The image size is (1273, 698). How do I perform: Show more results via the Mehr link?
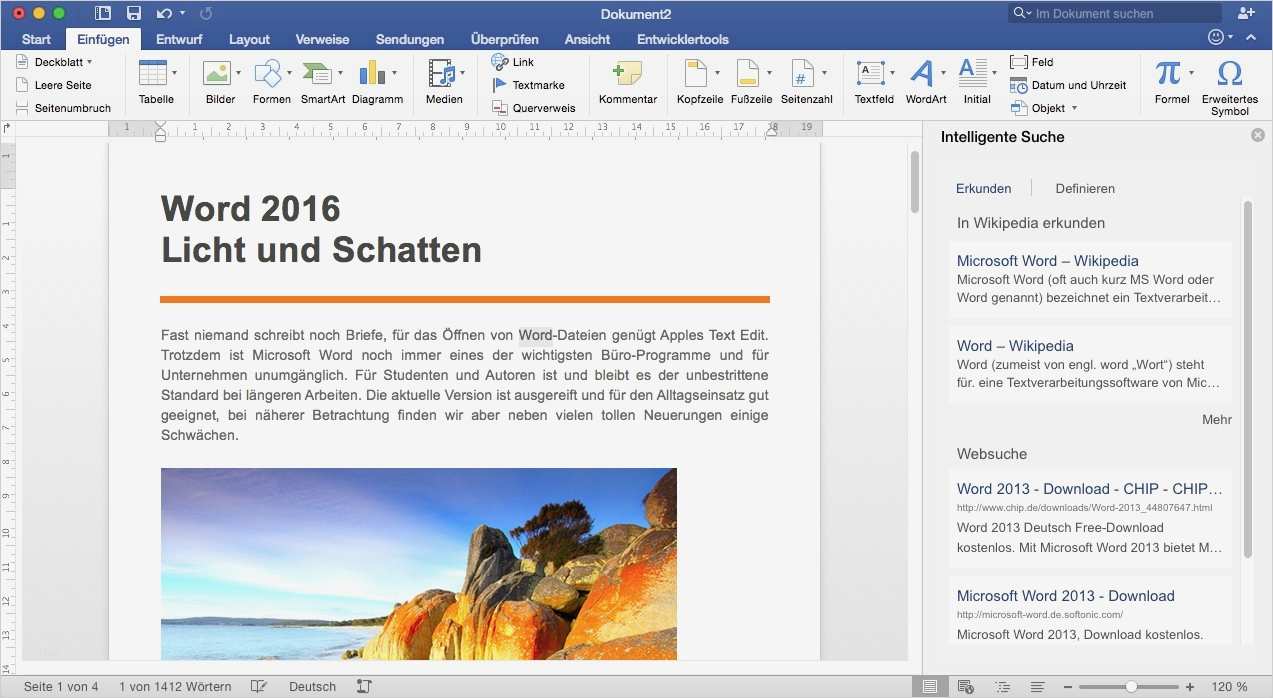[1216, 419]
